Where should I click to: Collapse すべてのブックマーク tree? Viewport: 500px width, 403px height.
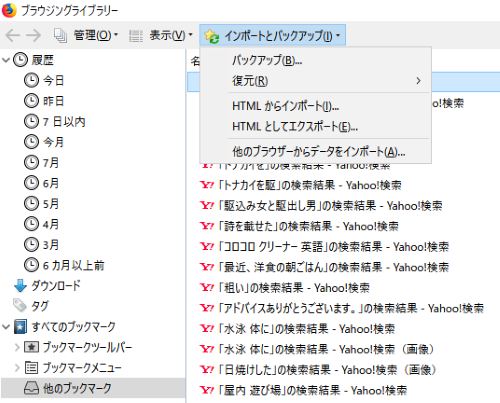[x=6, y=327]
